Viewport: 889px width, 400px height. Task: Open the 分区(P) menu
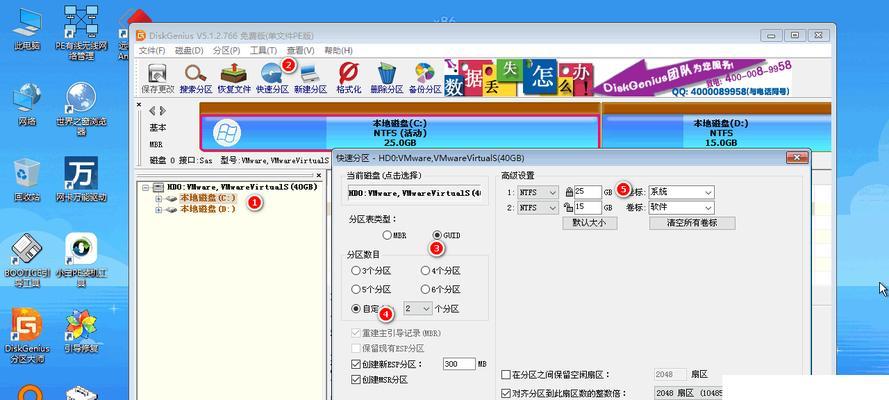click(227, 50)
